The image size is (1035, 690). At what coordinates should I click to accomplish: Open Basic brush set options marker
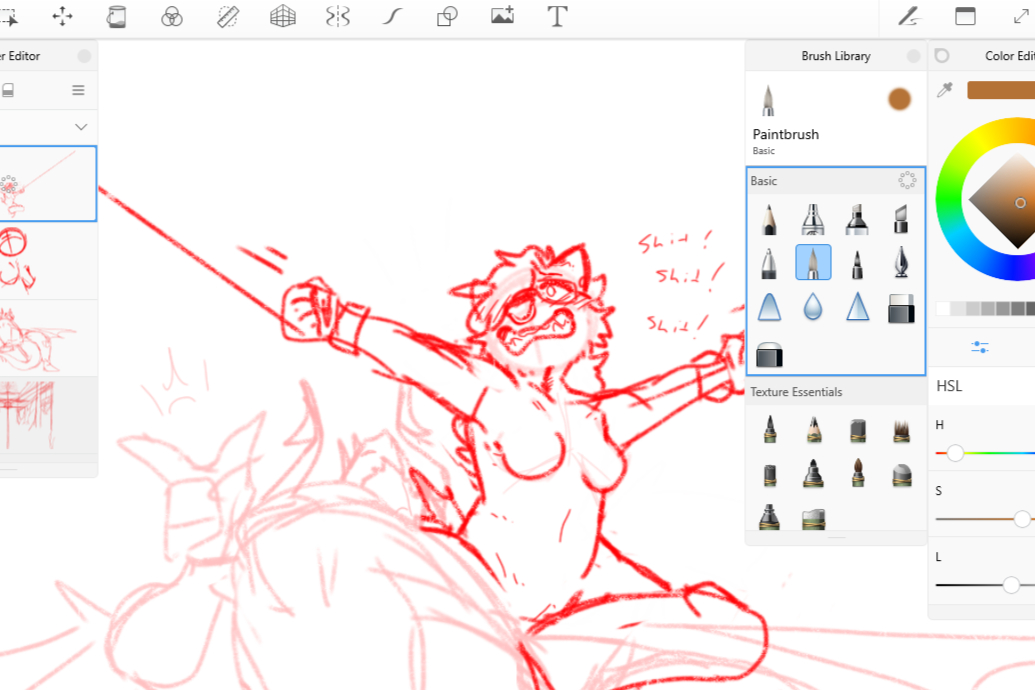(x=907, y=181)
